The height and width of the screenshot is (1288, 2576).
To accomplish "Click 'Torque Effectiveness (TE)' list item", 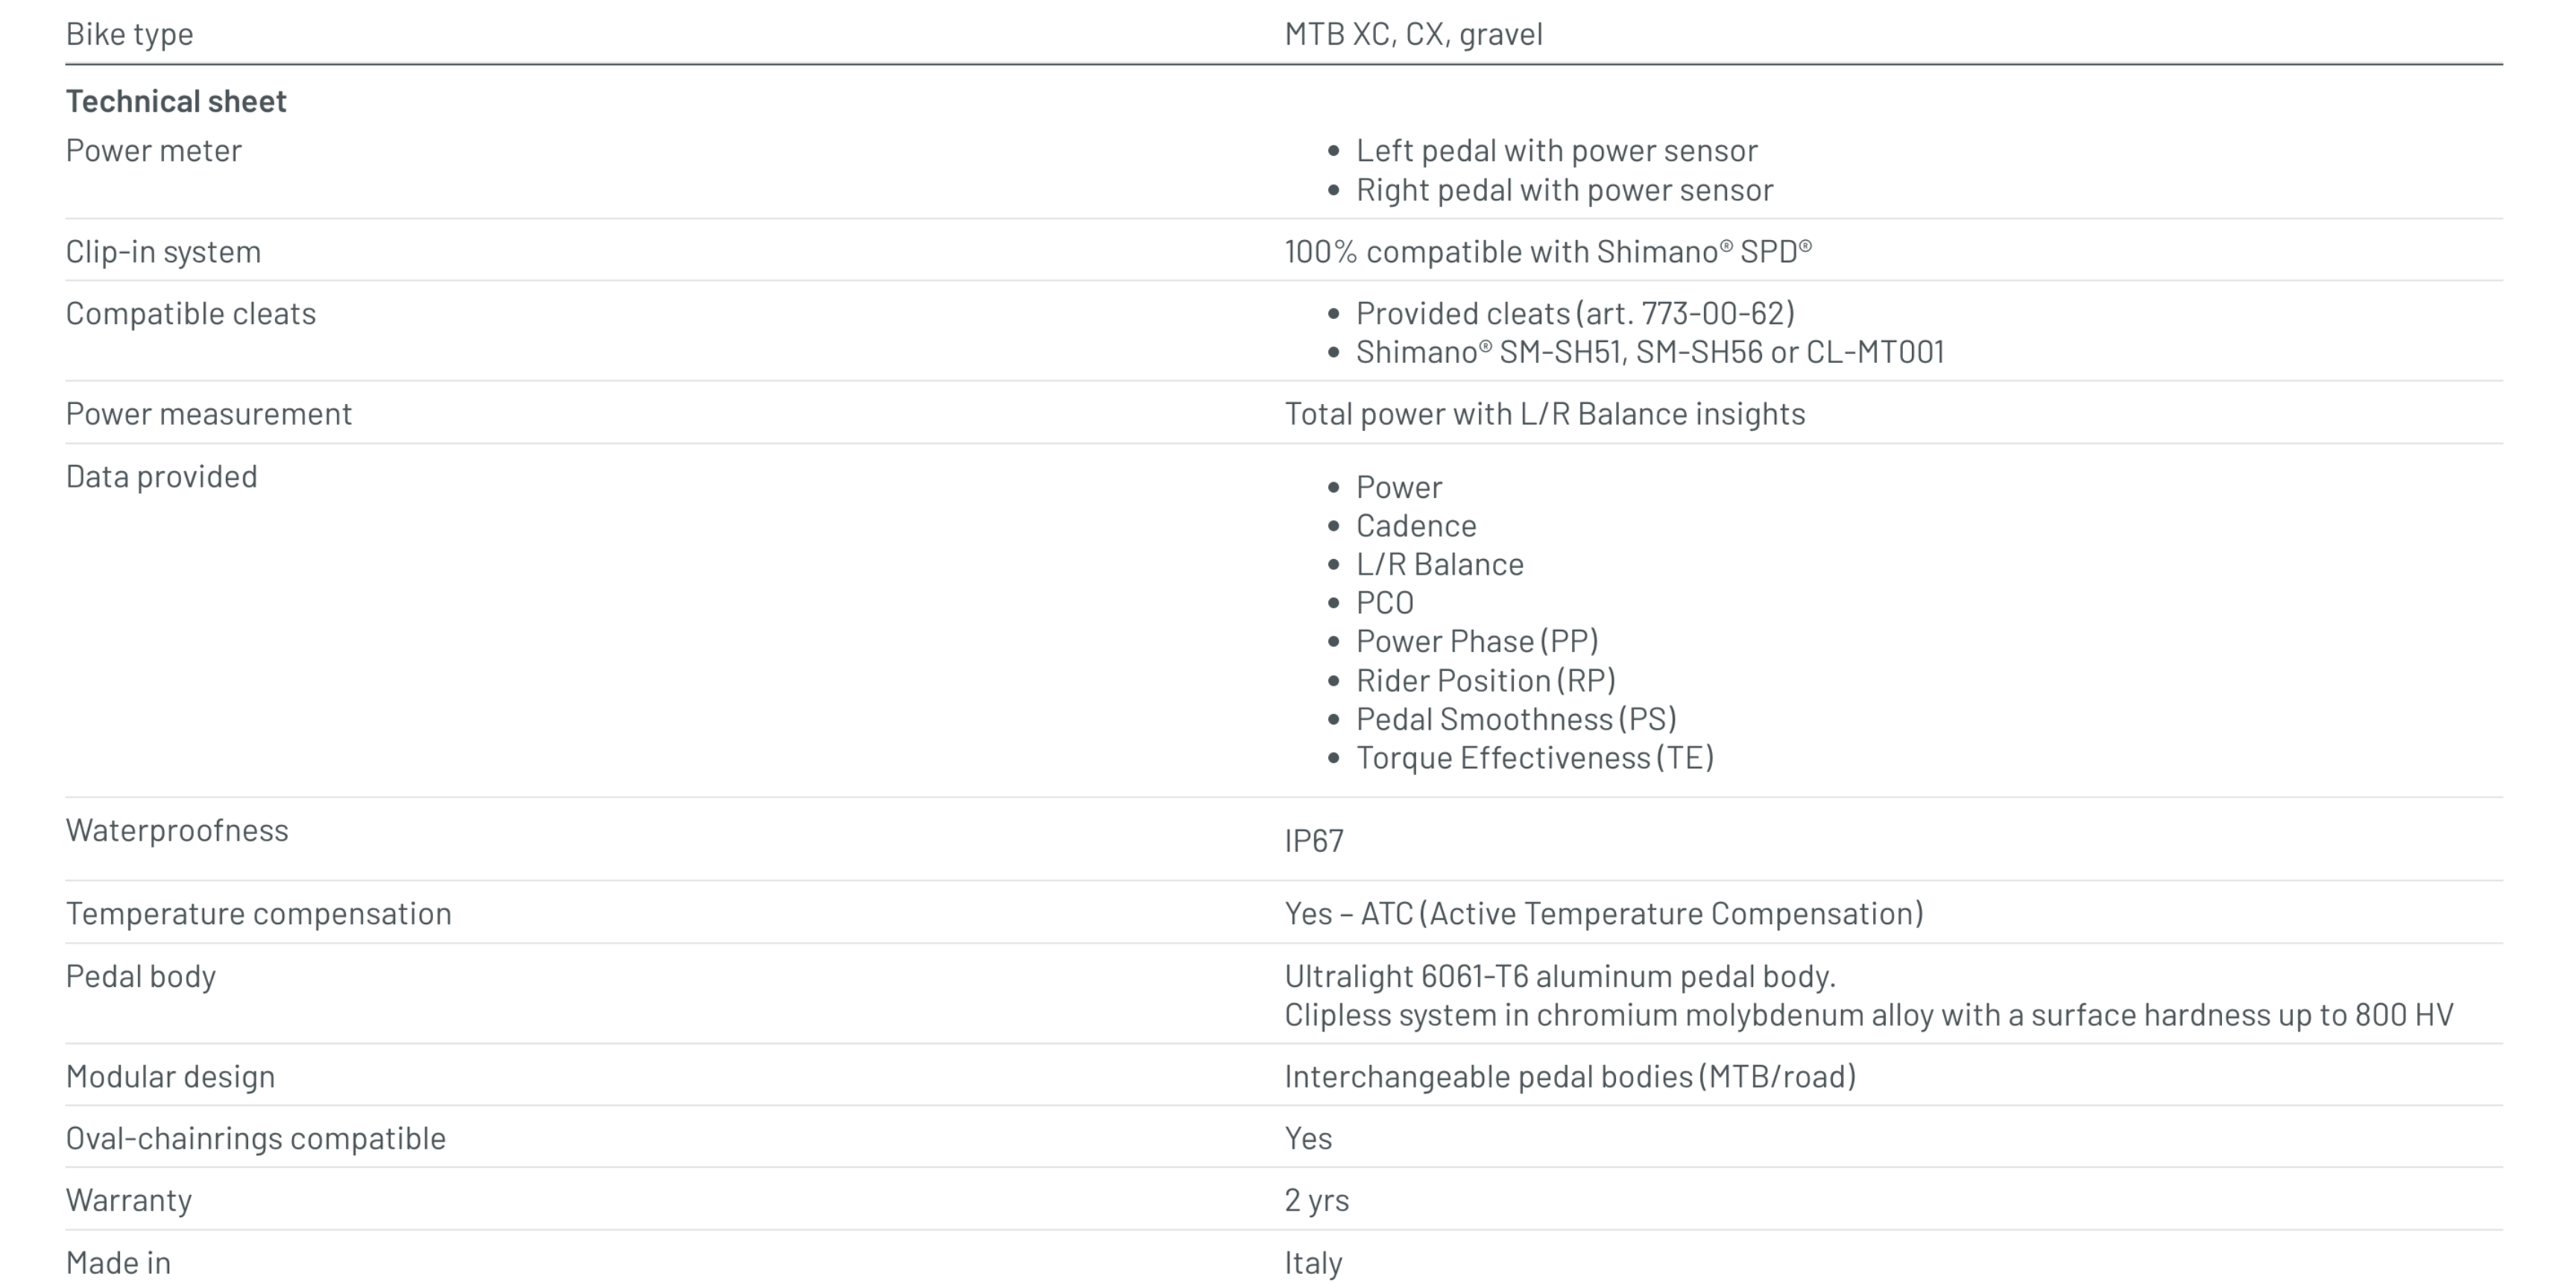I will point(1534,758).
